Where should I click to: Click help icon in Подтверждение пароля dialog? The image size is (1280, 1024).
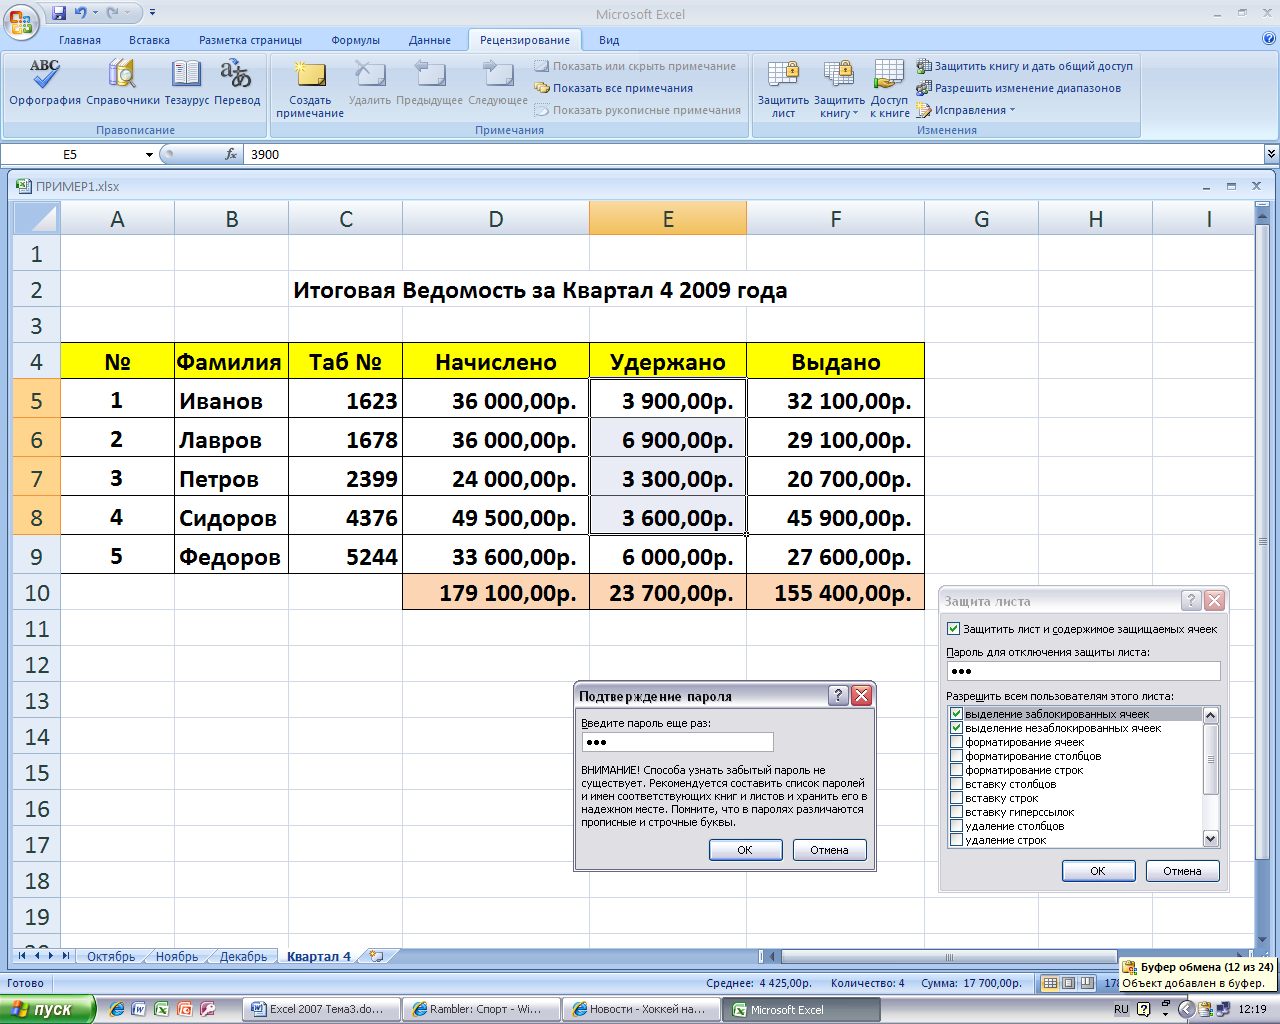[839, 696]
